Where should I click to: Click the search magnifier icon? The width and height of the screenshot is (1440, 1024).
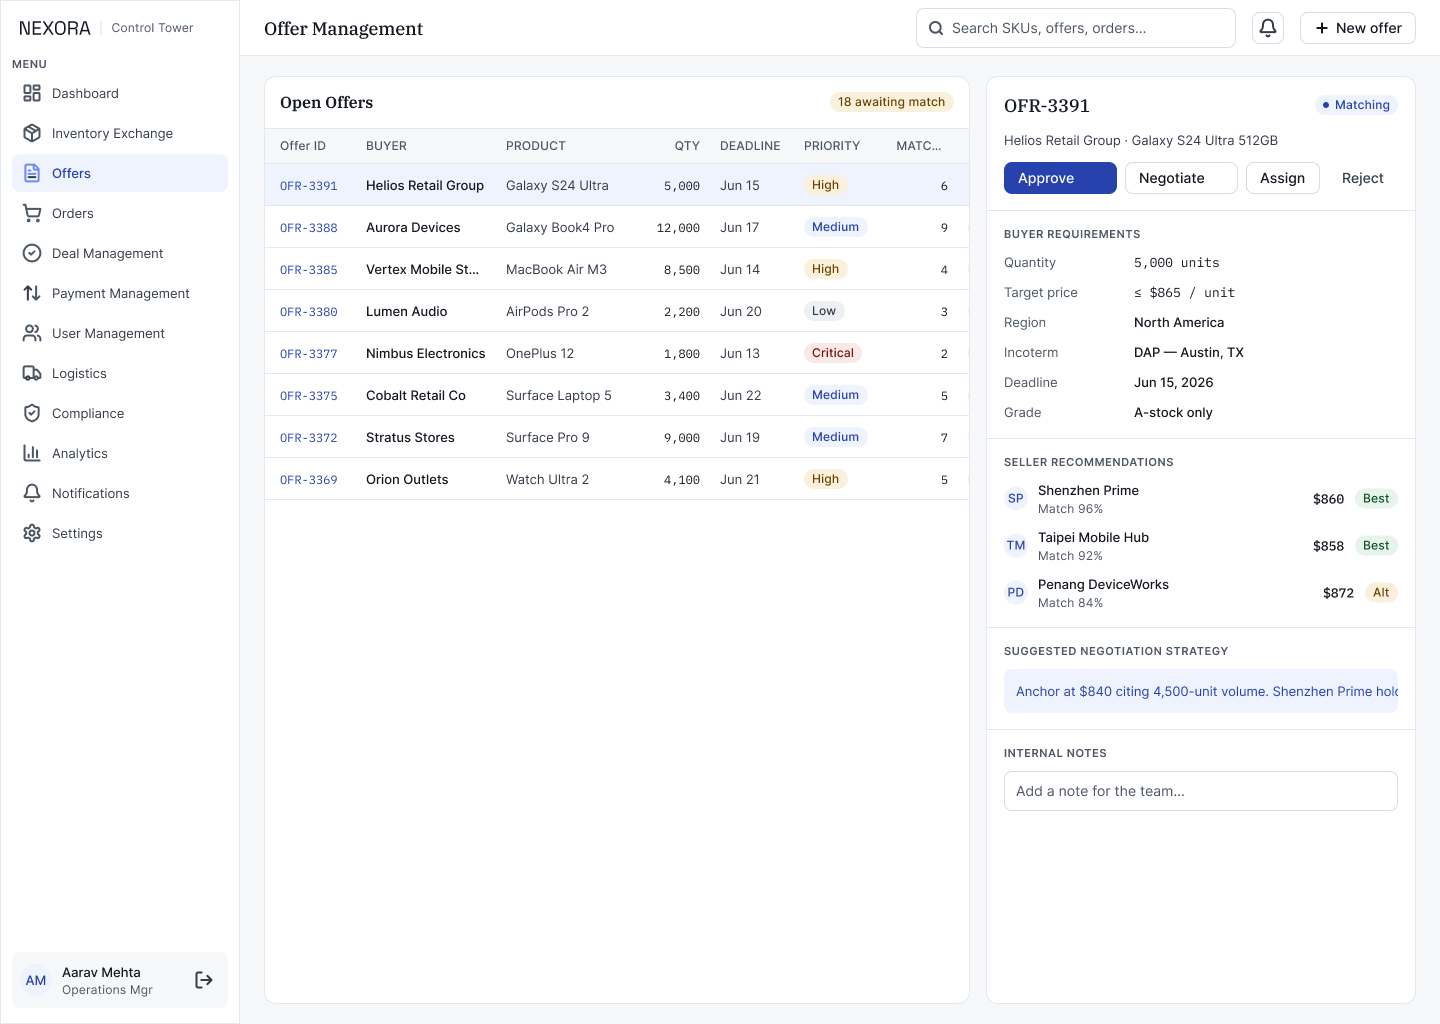pyautogui.click(x=936, y=28)
